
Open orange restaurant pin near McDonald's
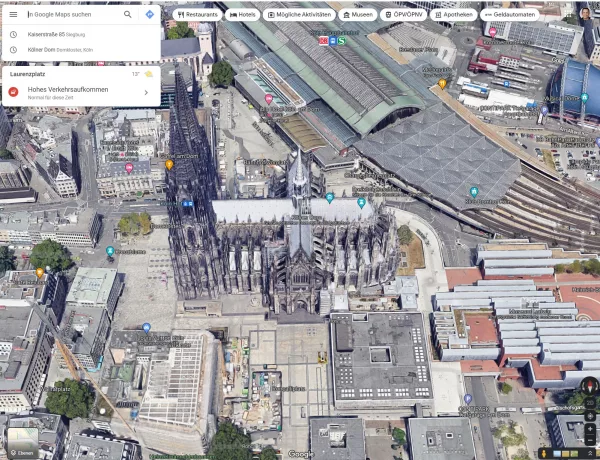(442, 84)
